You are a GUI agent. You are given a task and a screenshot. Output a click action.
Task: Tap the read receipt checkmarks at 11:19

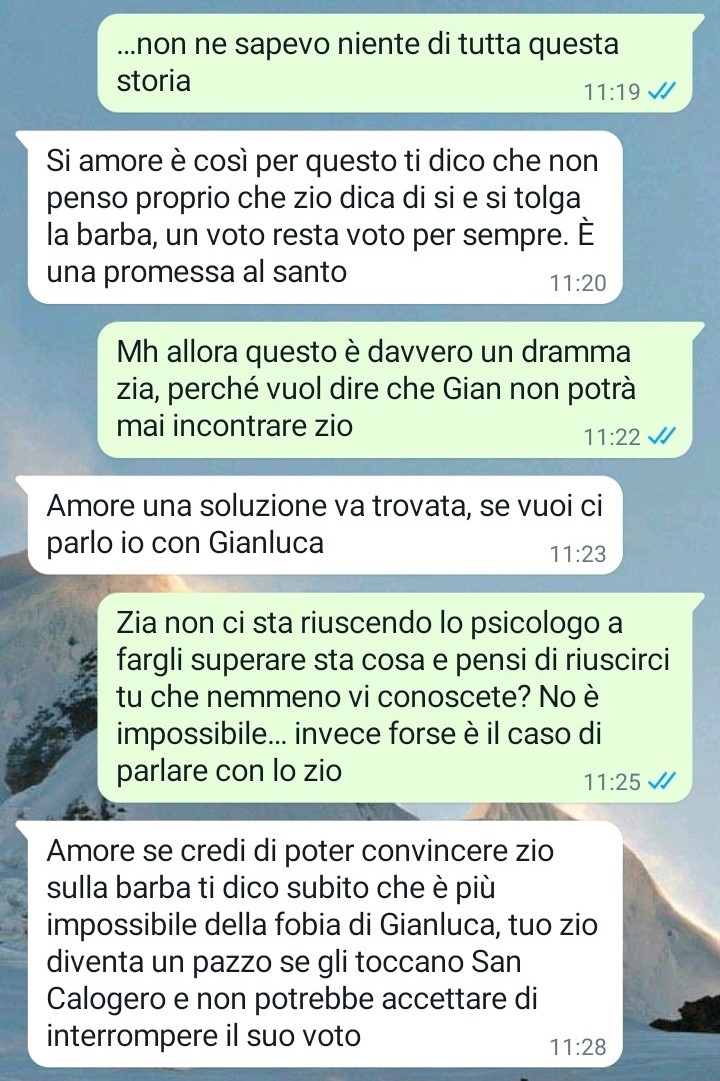pos(661,91)
